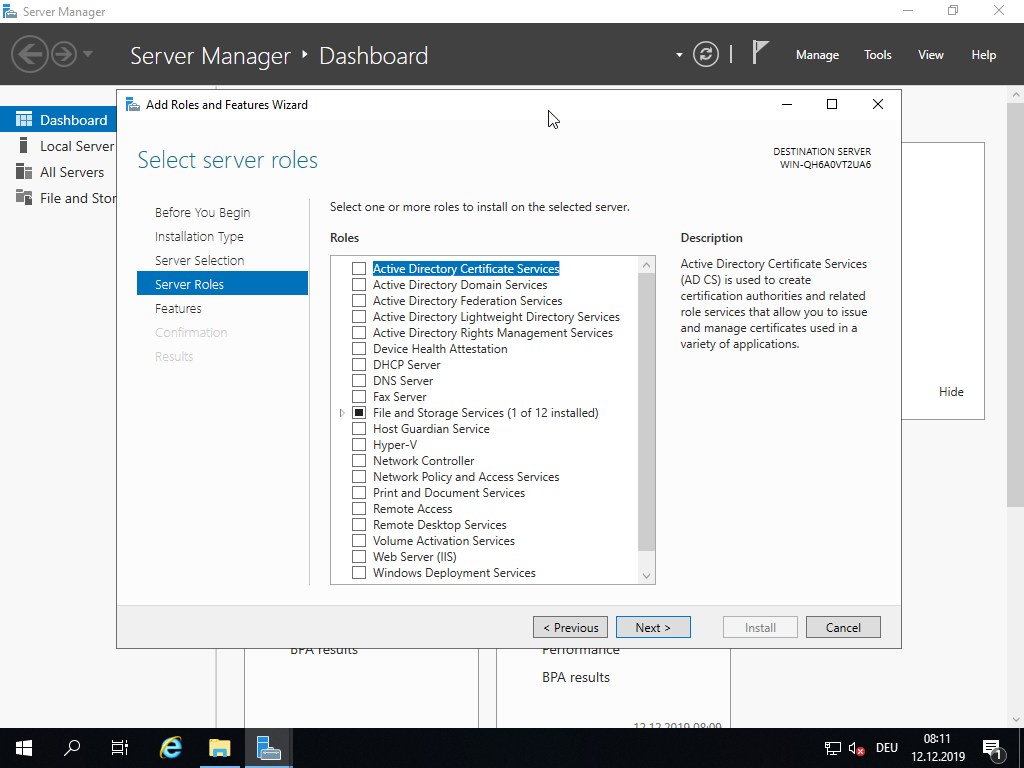Enable the Remote Access role
Screen dimensions: 1024x768
pyautogui.click(x=359, y=509)
